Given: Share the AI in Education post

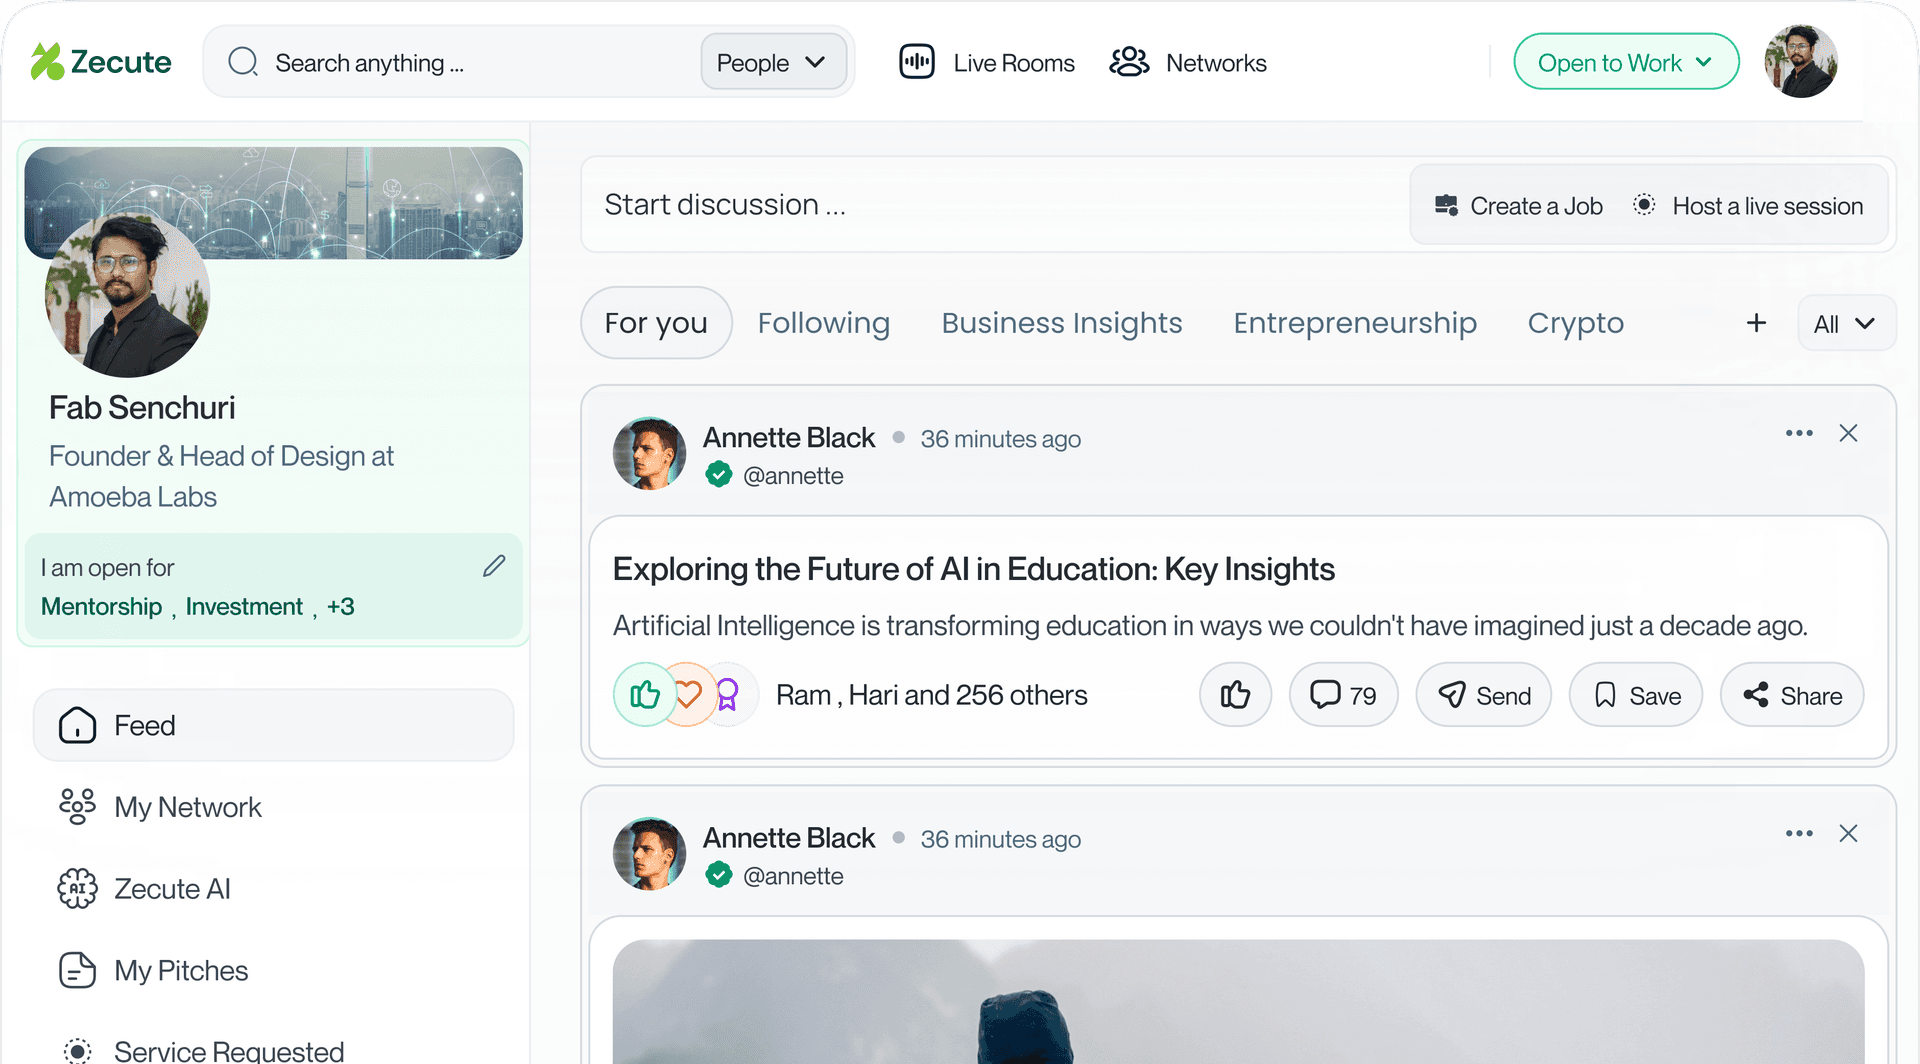Looking at the screenshot, I should click(1791, 695).
